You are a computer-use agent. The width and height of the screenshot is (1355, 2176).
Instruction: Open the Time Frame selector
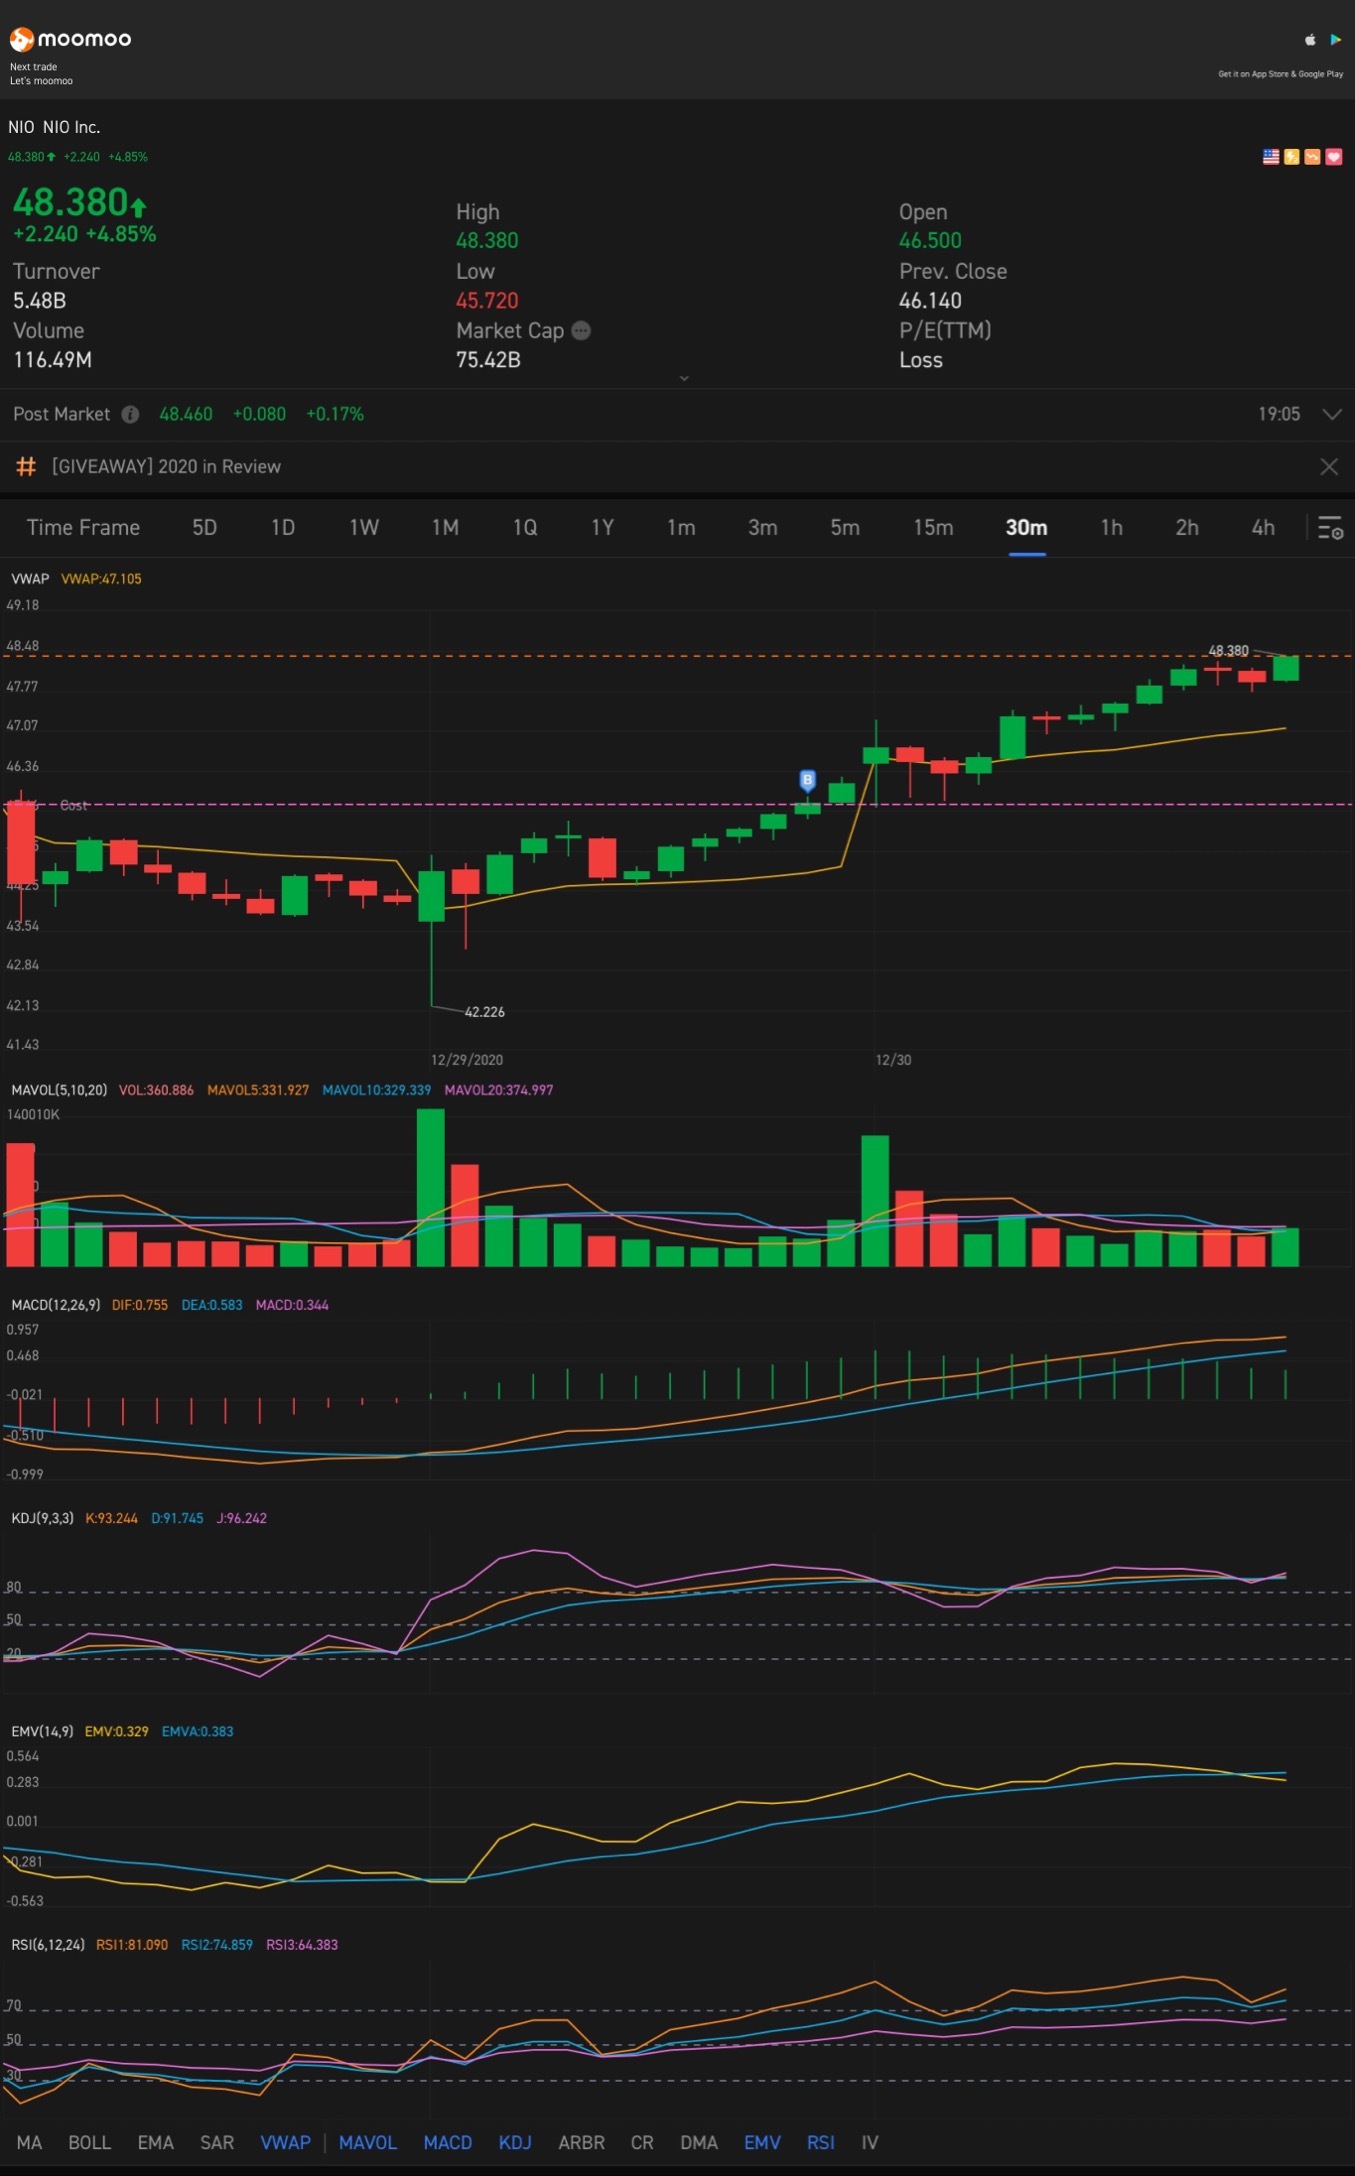(83, 528)
